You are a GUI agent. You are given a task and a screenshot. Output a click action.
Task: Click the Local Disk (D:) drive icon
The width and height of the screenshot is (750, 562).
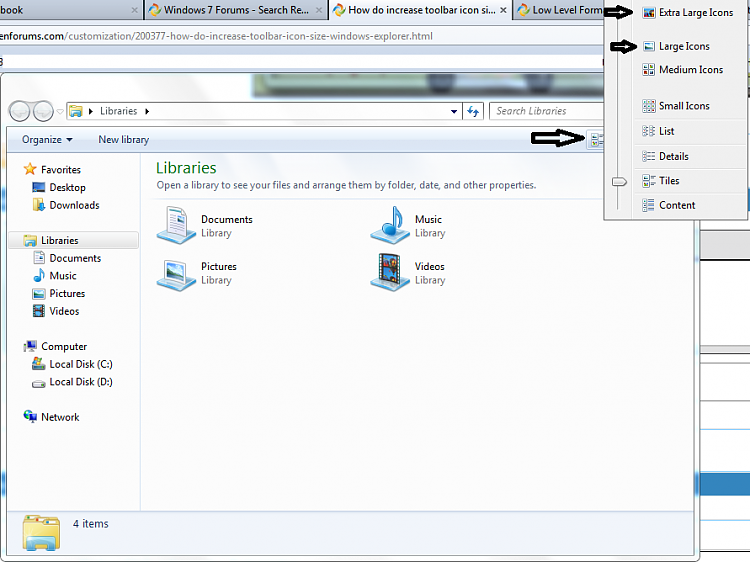click(x=39, y=383)
